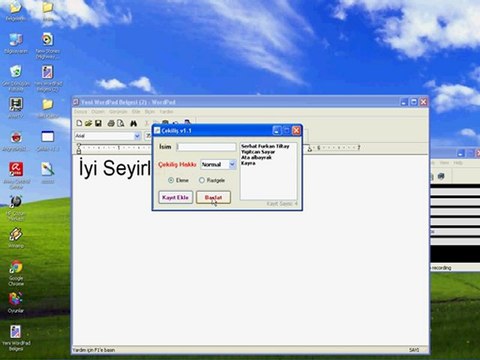Minimize the recording window
This screenshot has height=360, width=480.
point(461,153)
